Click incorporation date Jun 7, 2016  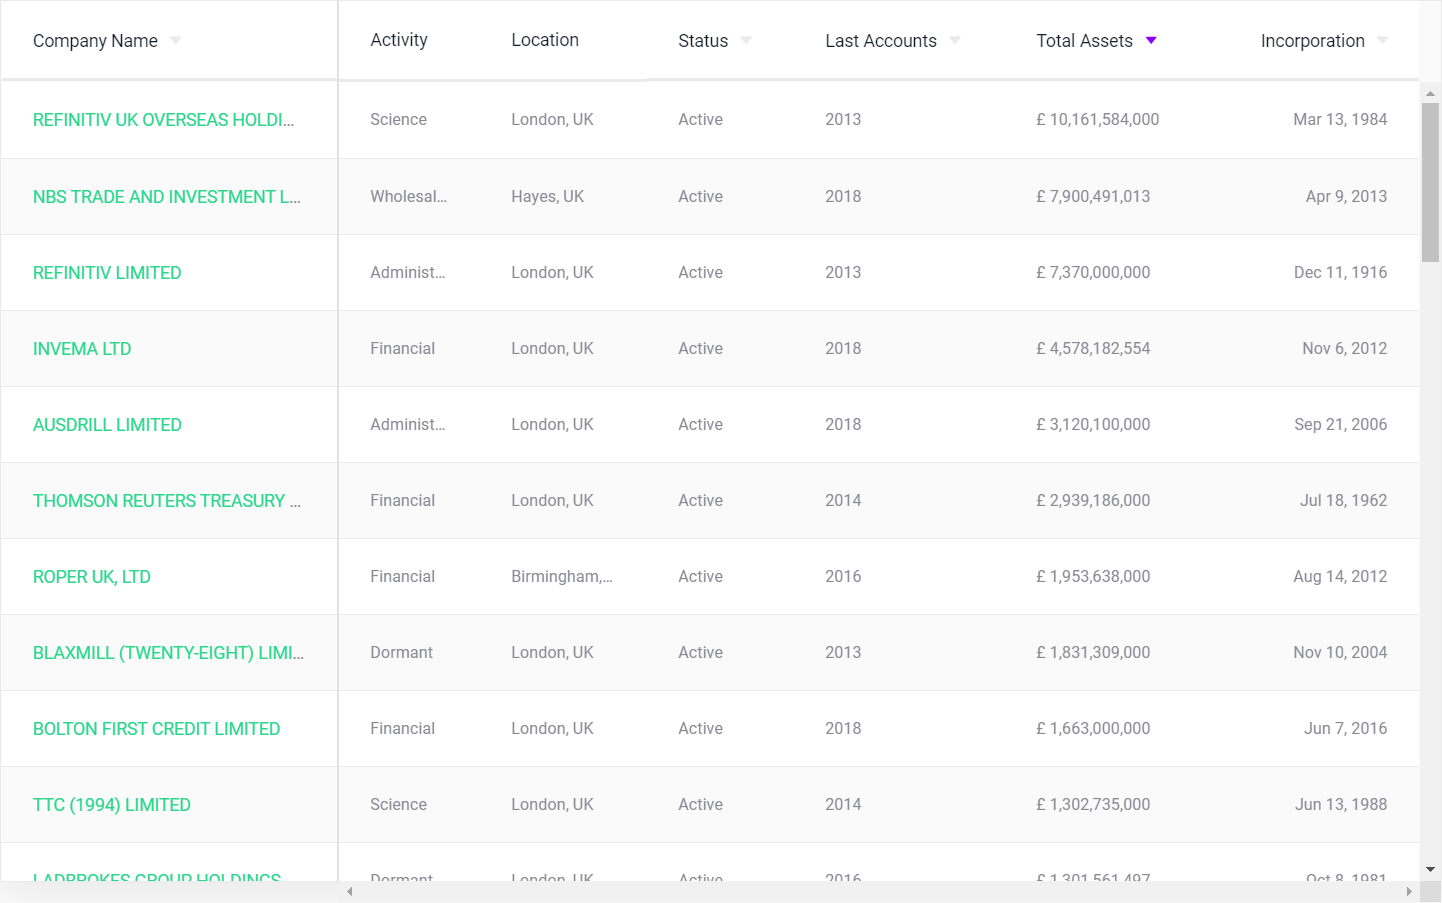pyautogui.click(x=1345, y=728)
